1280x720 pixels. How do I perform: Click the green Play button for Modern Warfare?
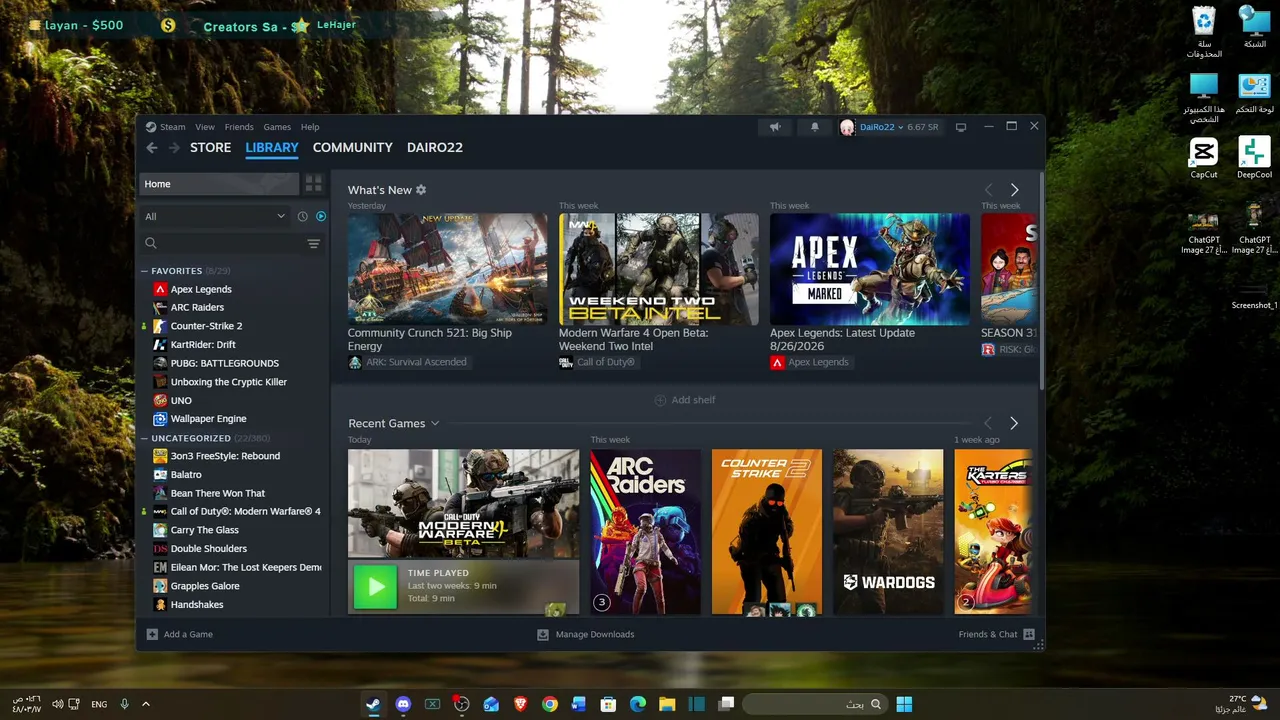pos(375,586)
